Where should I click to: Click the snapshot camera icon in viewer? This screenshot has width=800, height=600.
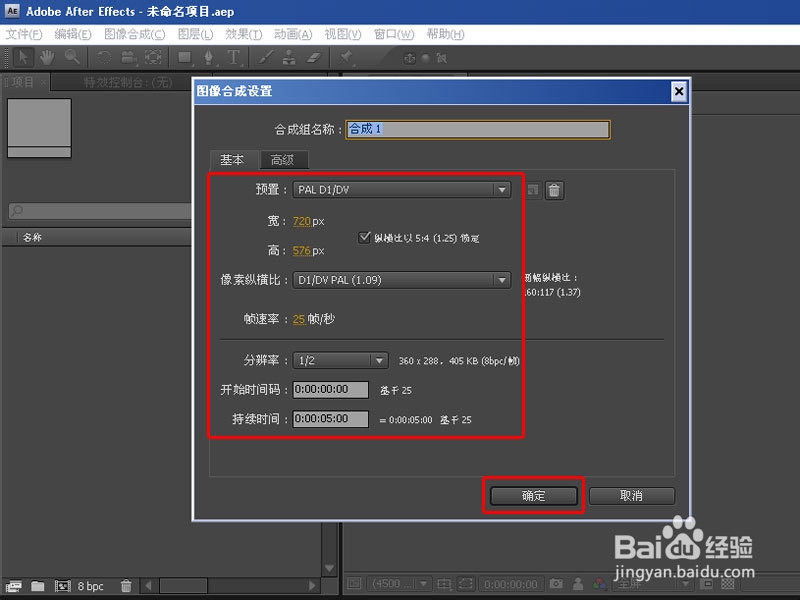click(556, 583)
